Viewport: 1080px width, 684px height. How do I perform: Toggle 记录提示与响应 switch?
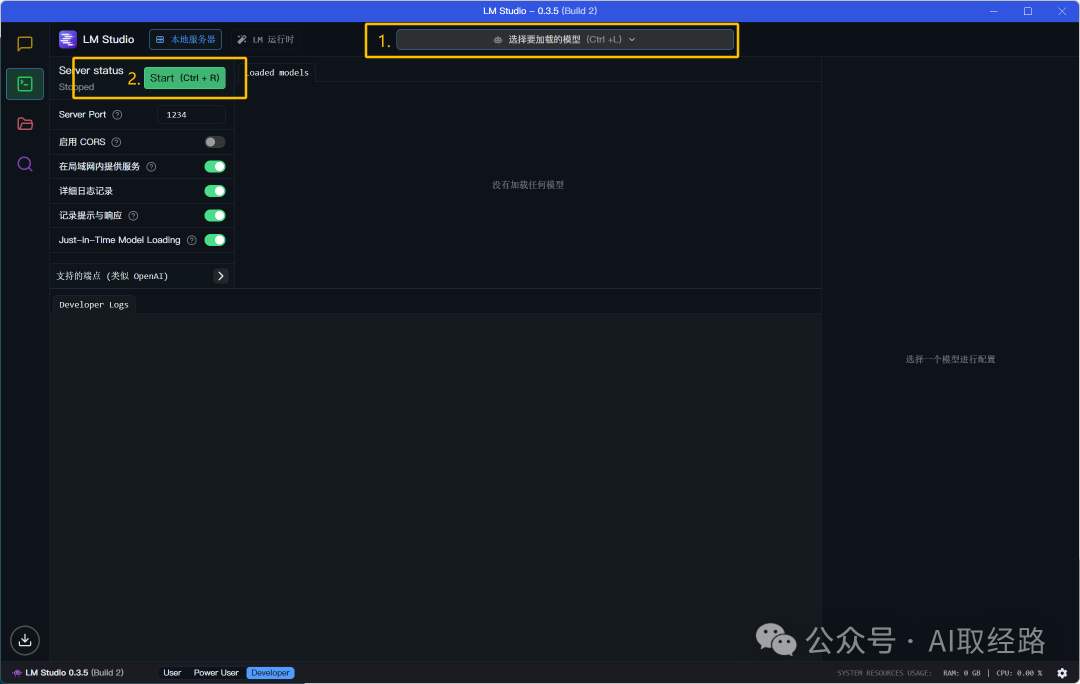[215, 216]
